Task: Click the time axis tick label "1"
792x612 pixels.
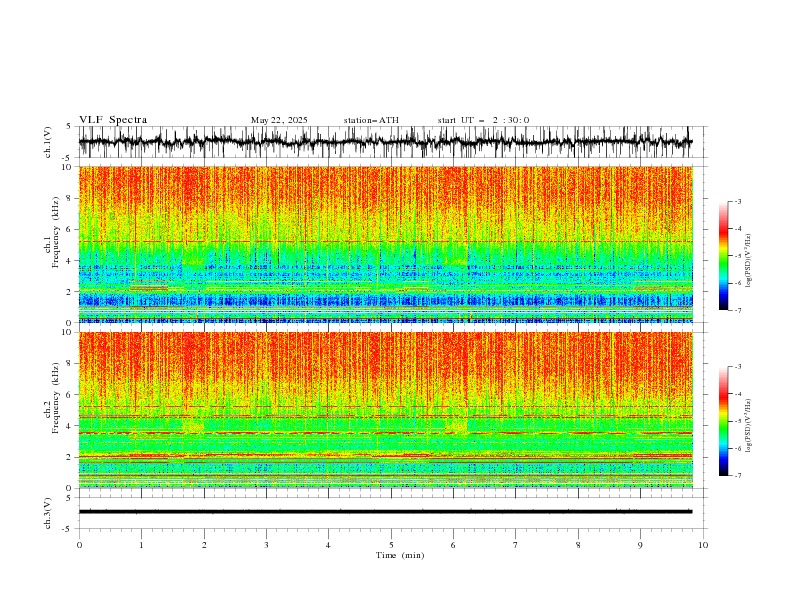Action: (141, 545)
